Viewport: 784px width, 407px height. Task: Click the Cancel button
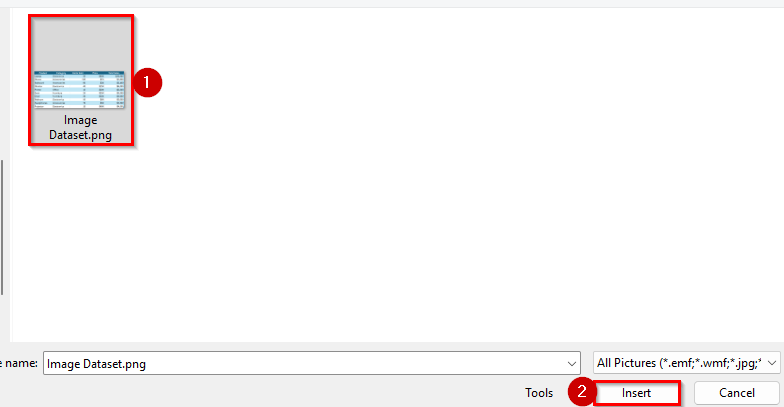pyautogui.click(x=736, y=393)
